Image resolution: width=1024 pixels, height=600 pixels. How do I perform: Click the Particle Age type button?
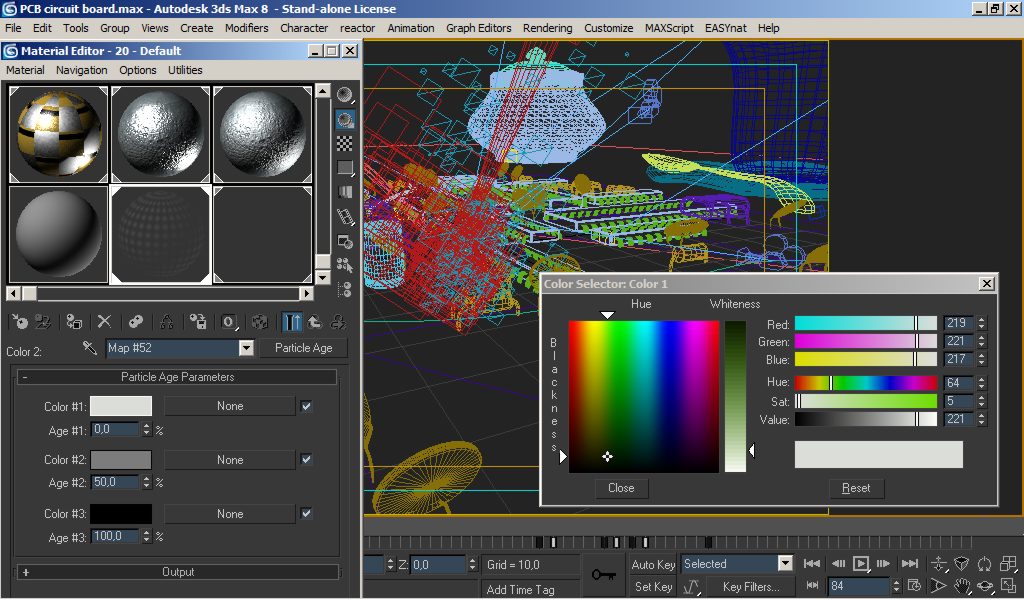303,348
